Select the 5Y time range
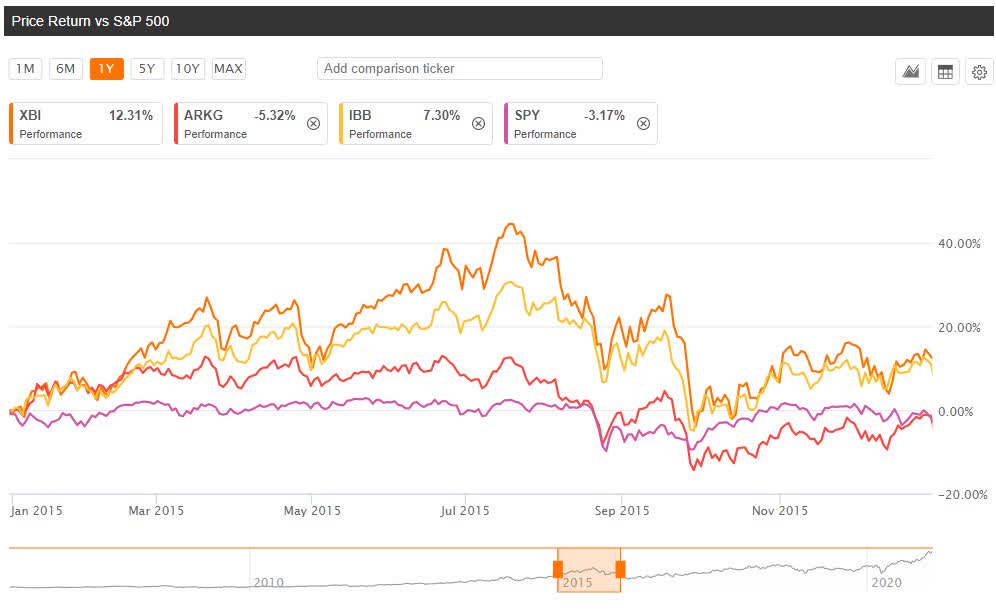996x612 pixels. (147, 69)
